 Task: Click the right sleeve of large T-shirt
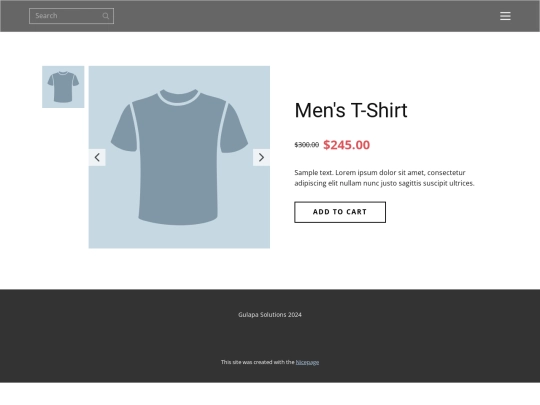[x=234, y=129]
